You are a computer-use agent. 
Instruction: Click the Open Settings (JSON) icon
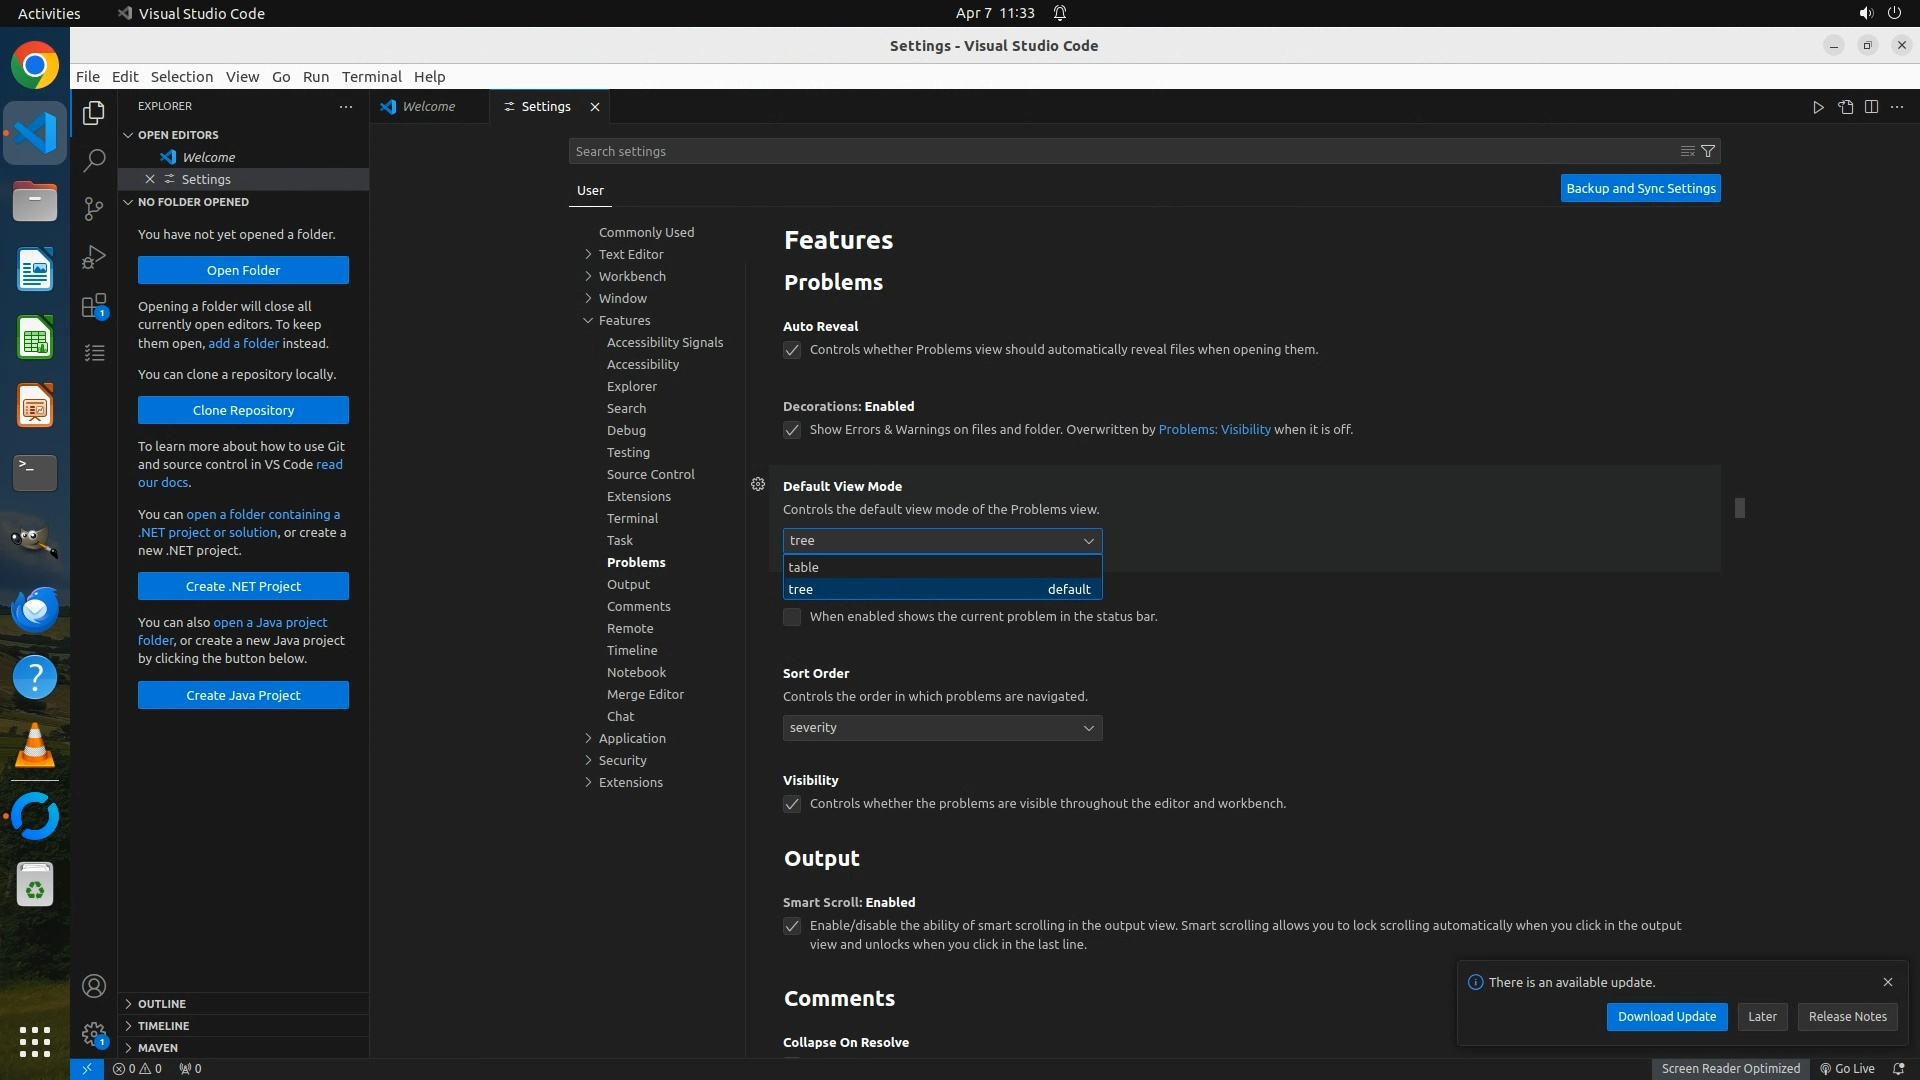coord(1845,107)
